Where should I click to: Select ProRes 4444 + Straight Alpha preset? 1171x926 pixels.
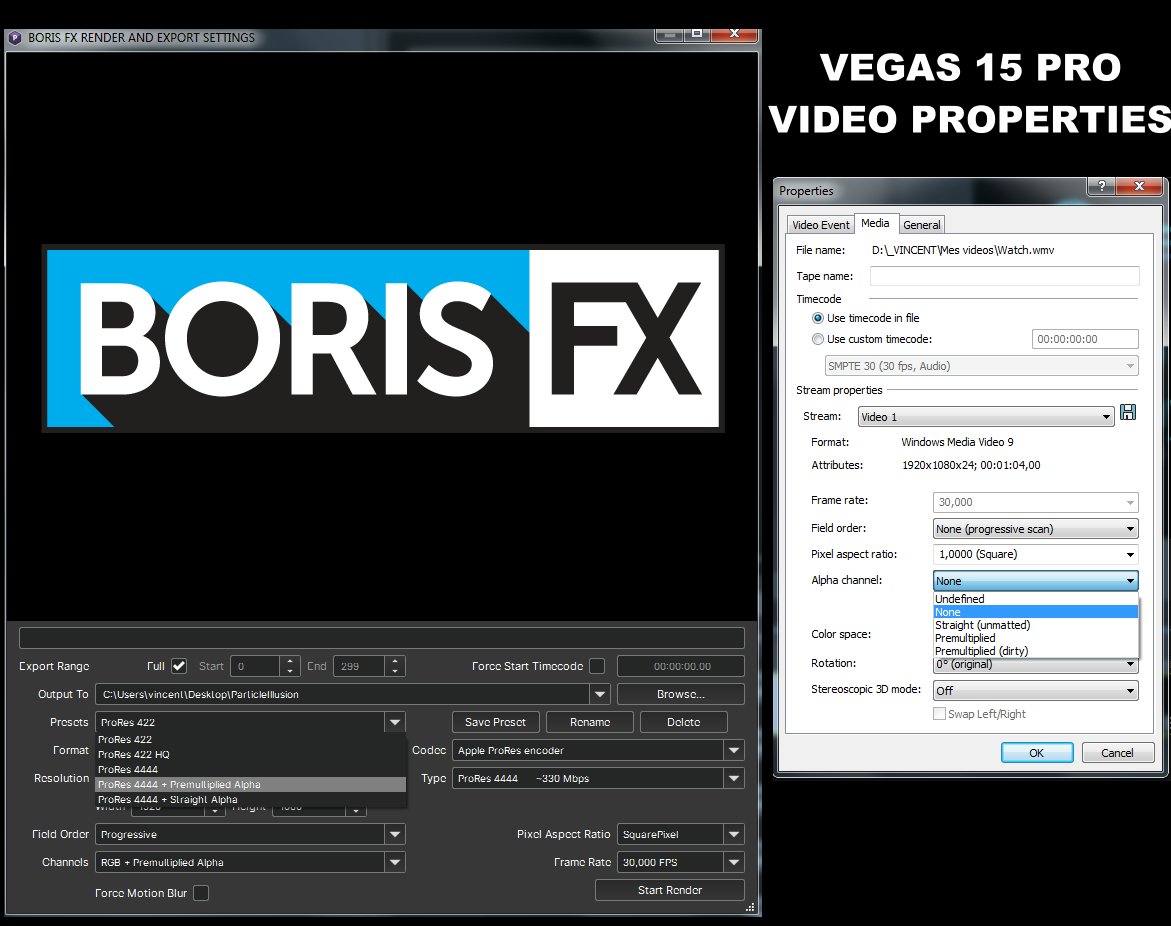[x=251, y=799]
